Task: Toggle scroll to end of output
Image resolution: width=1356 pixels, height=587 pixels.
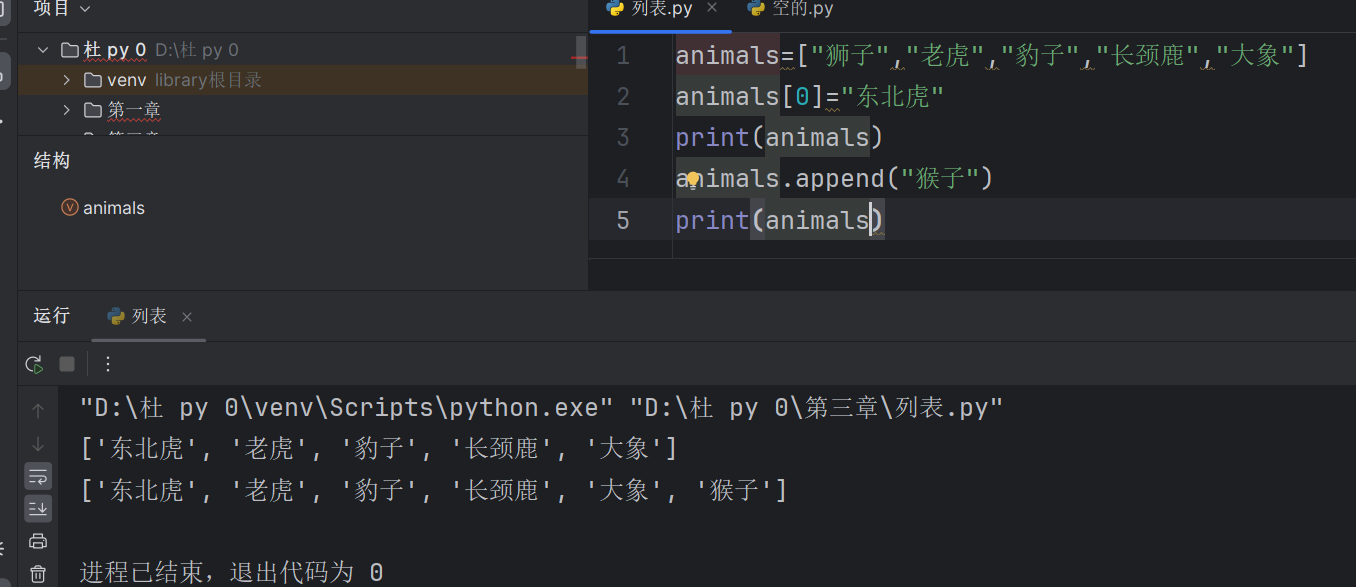Action: click(38, 509)
